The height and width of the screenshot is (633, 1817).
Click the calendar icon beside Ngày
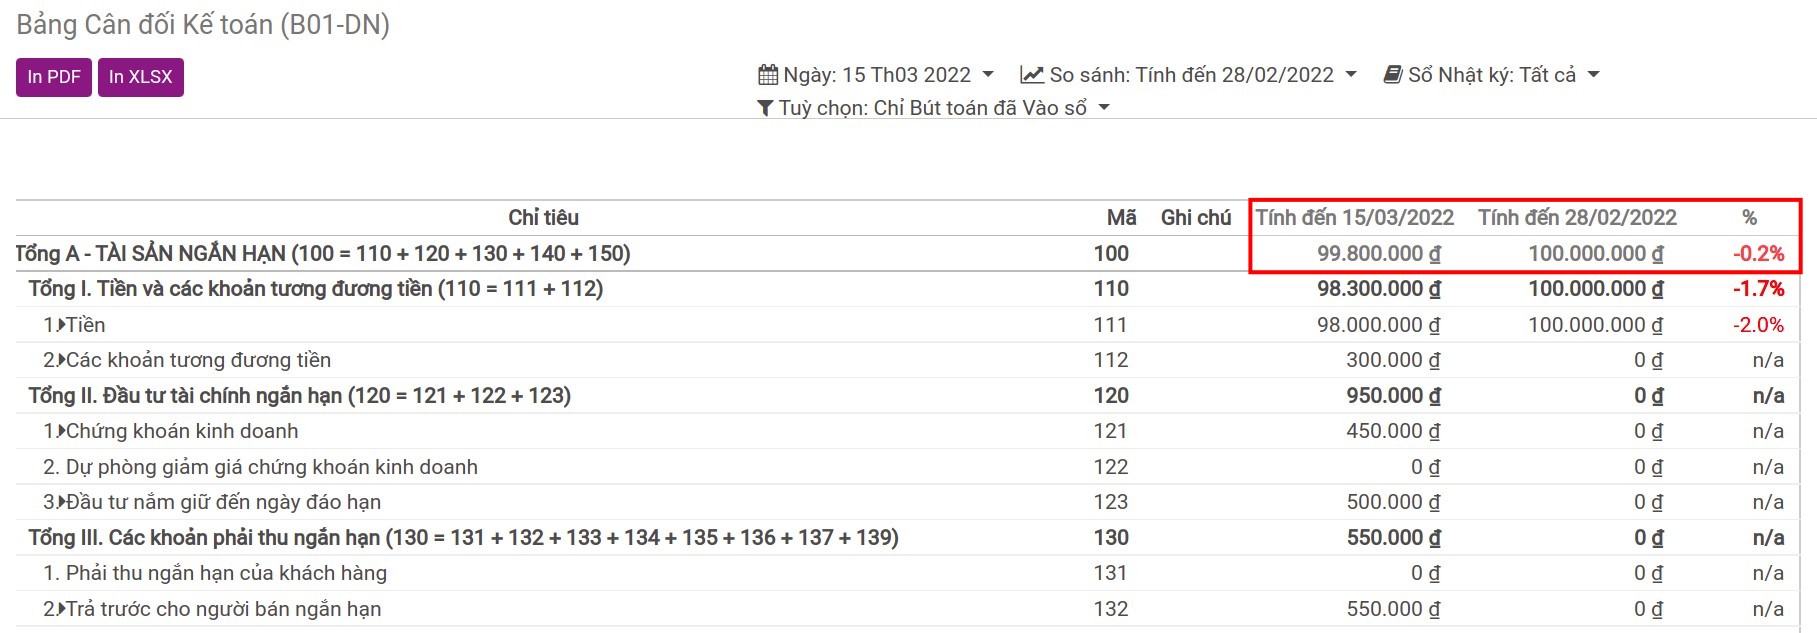(767, 75)
